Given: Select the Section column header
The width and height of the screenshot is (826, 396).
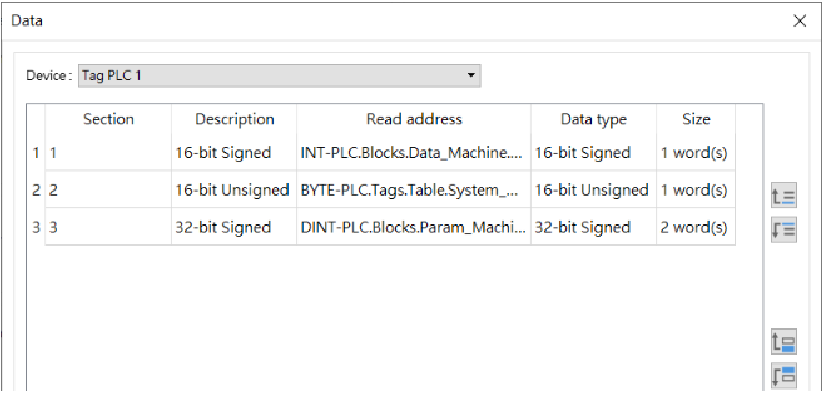Looking at the screenshot, I should pos(108,120).
